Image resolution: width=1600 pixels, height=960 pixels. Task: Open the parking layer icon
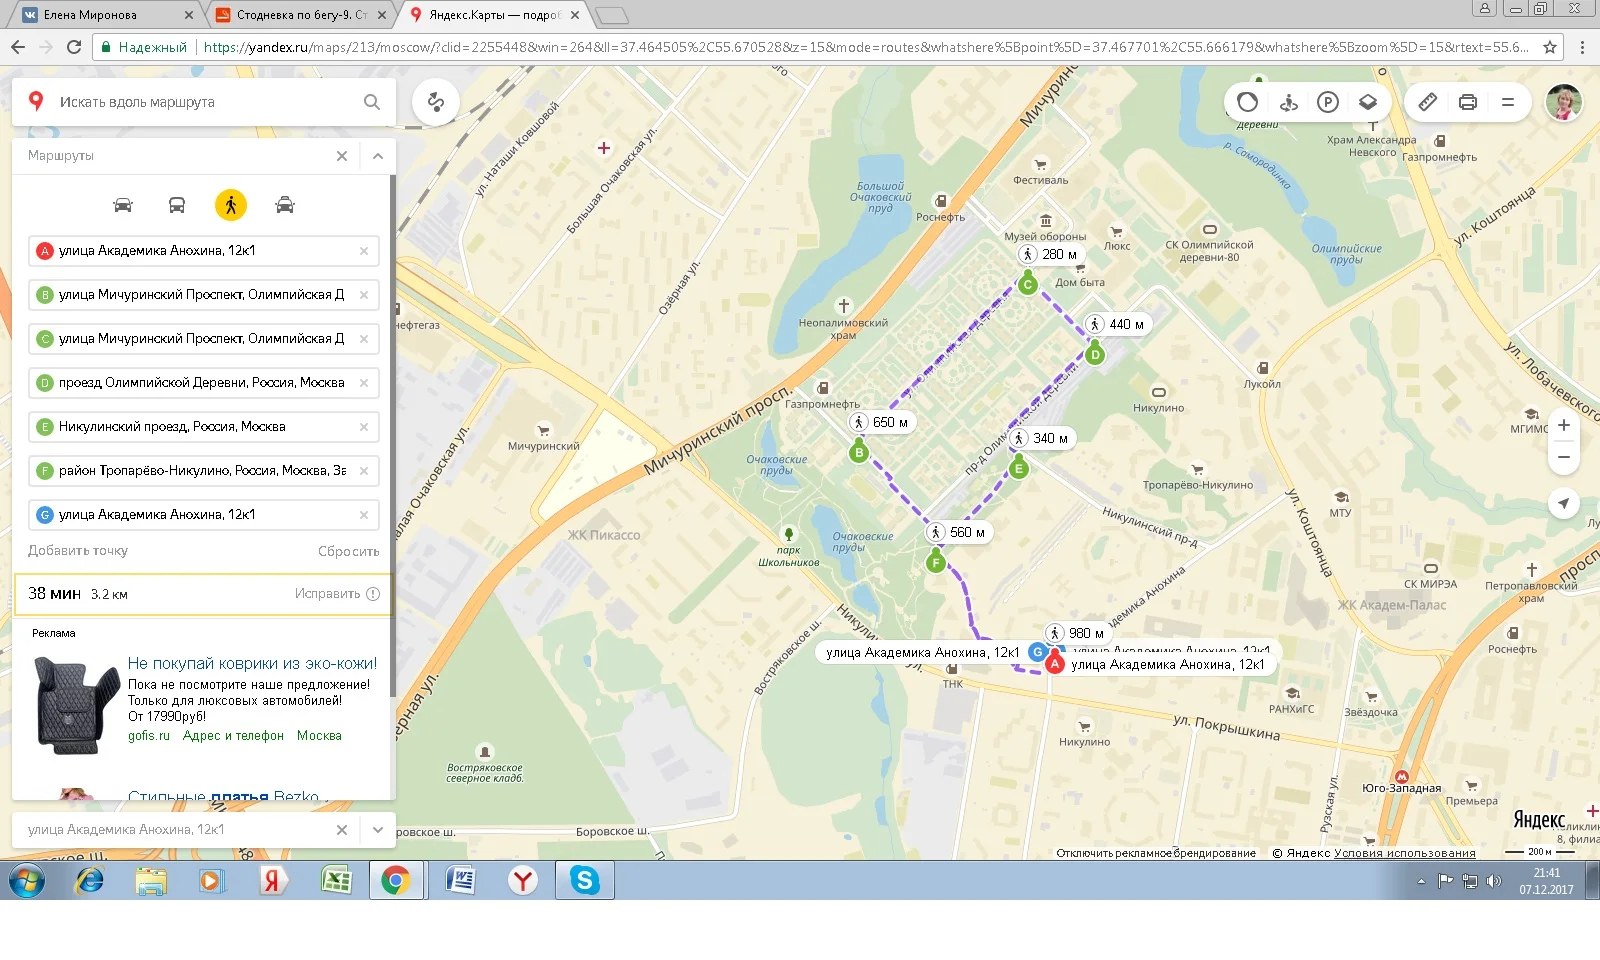[x=1328, y=102]
